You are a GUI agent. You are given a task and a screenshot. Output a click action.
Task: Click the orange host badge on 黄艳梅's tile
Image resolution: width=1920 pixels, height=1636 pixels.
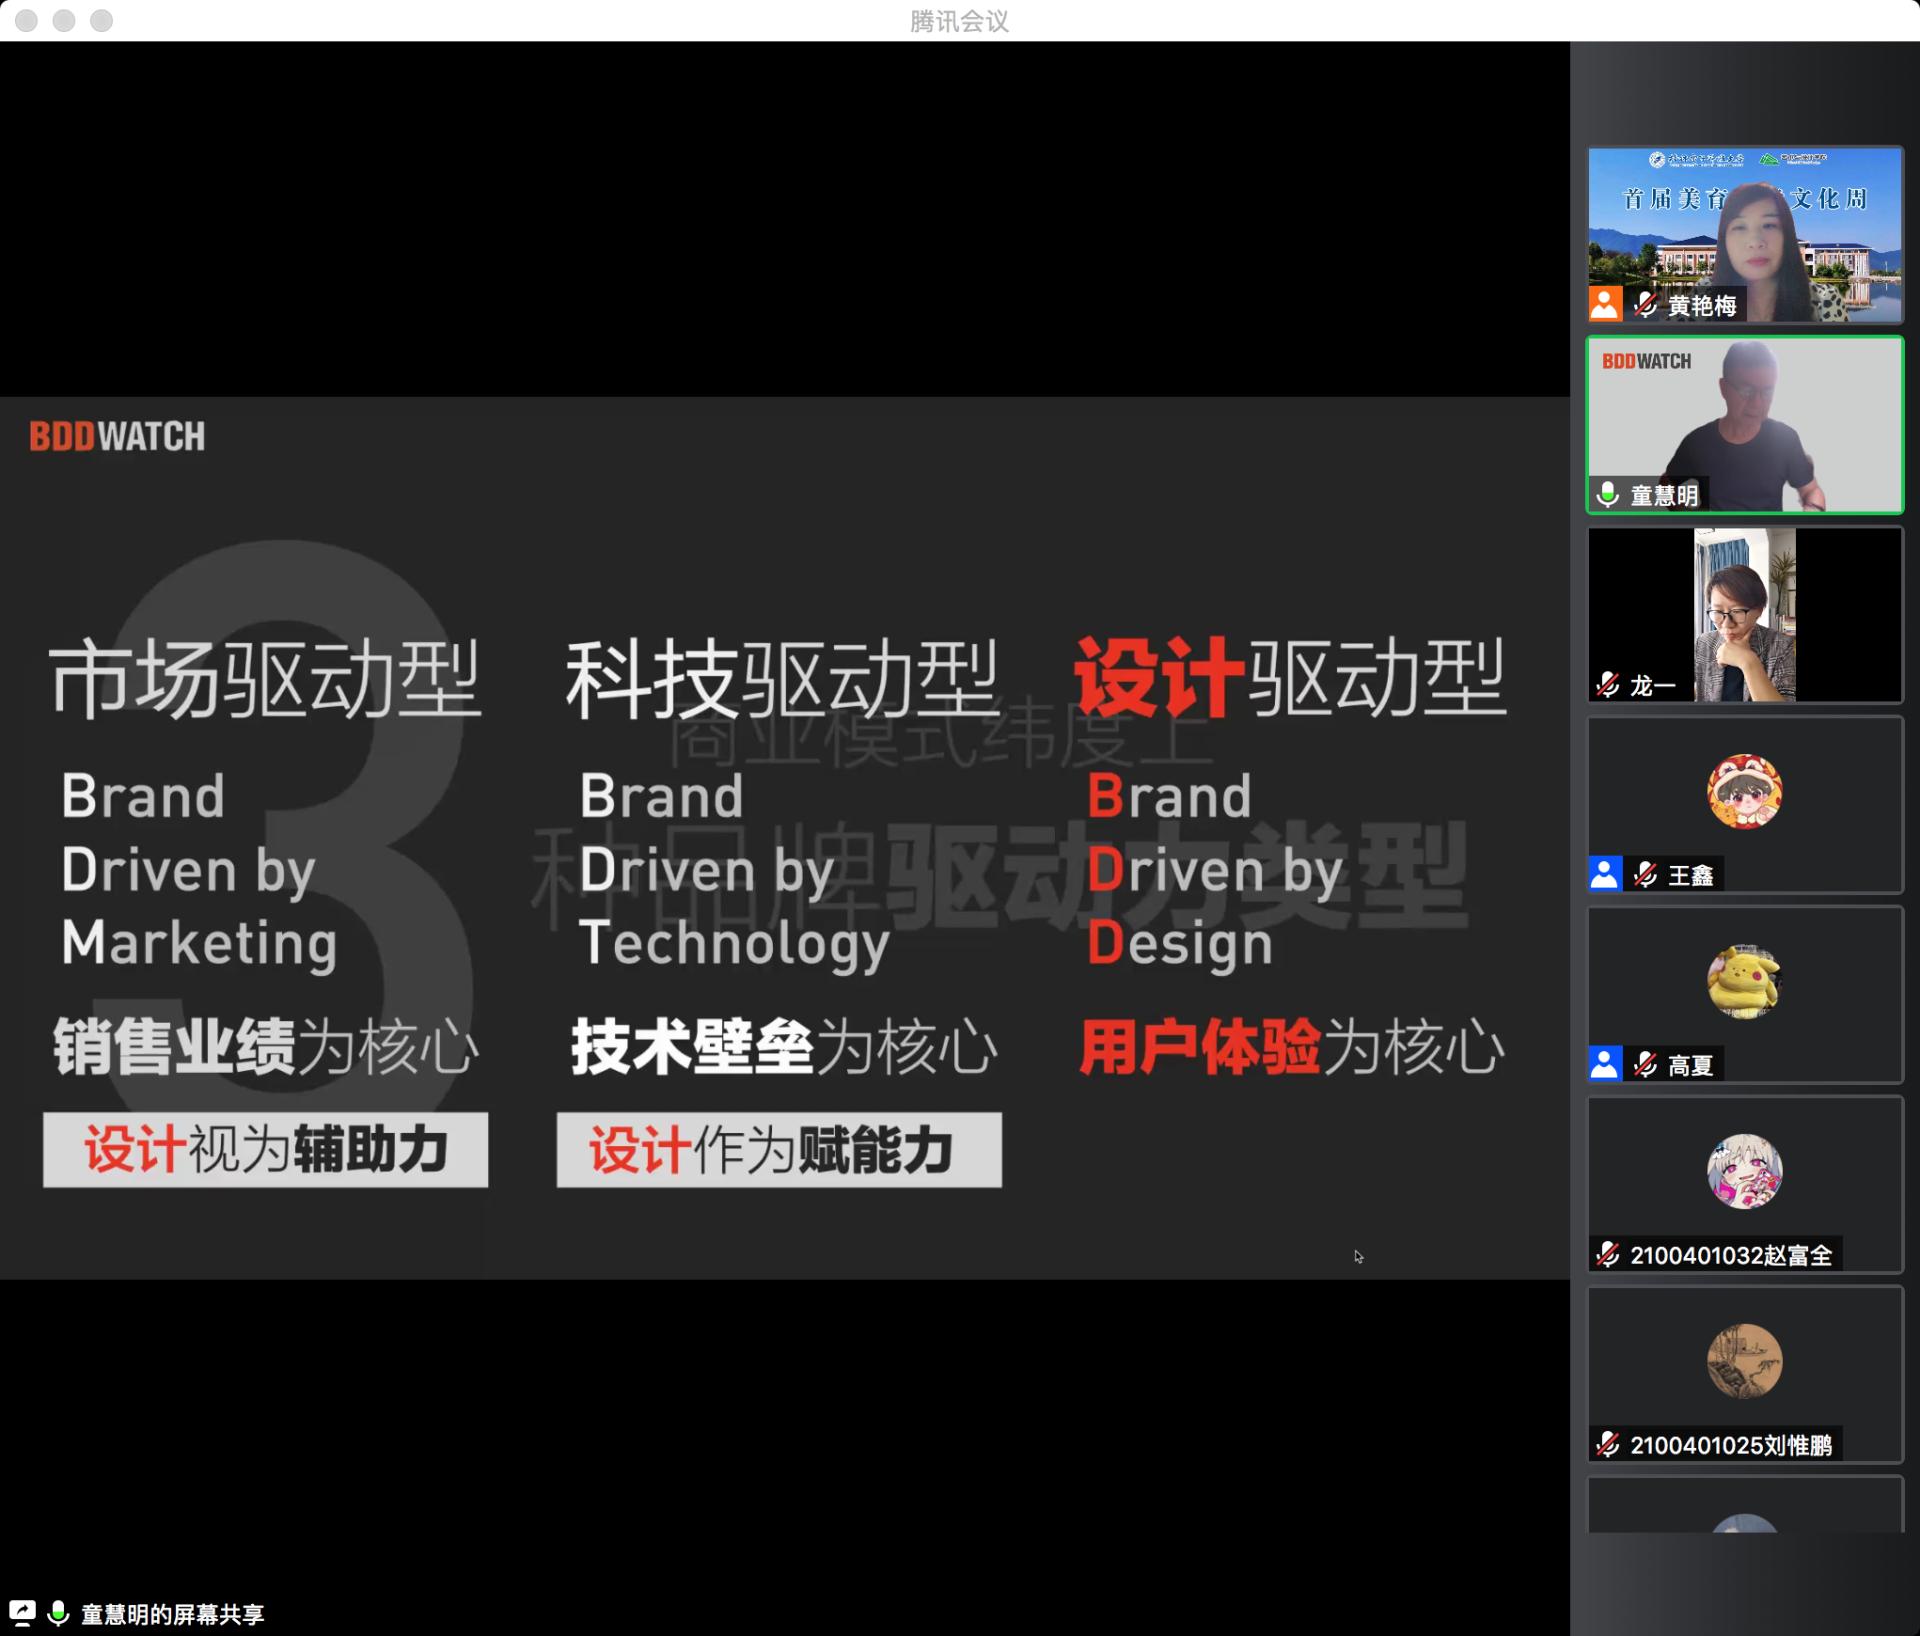1605,304
